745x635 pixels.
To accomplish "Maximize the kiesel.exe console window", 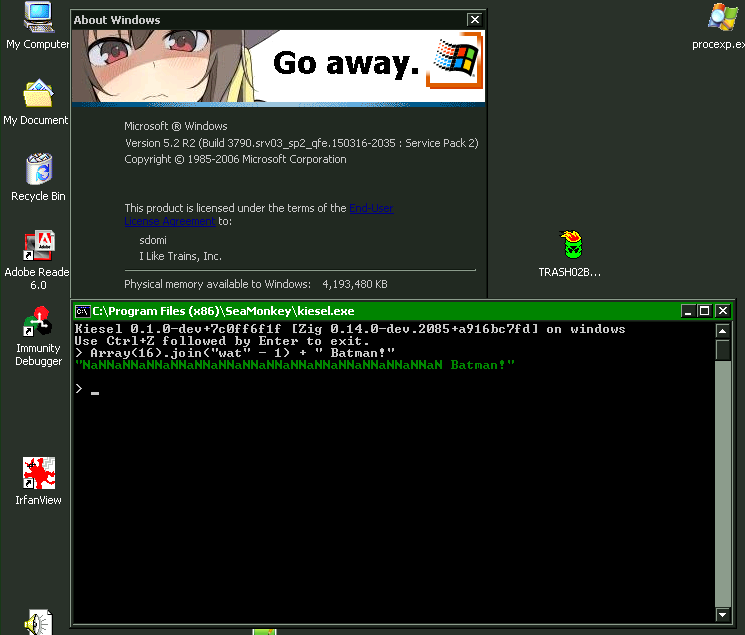I will click(x=704, y=311).
